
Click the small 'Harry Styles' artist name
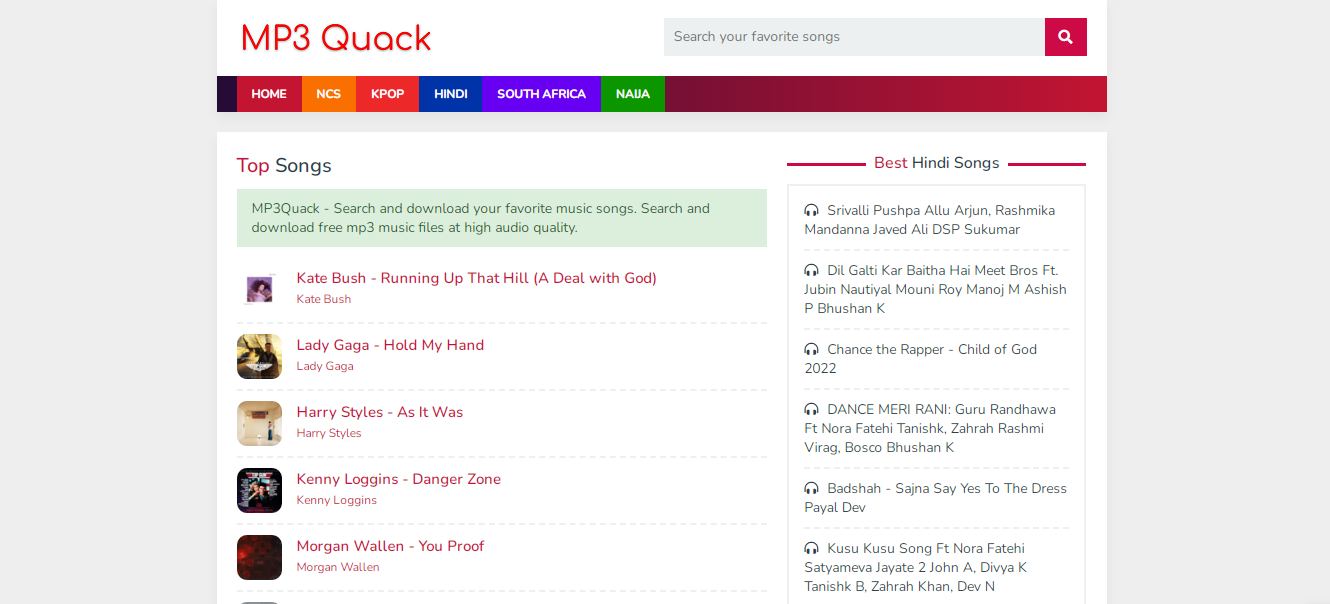pos(329,433)
